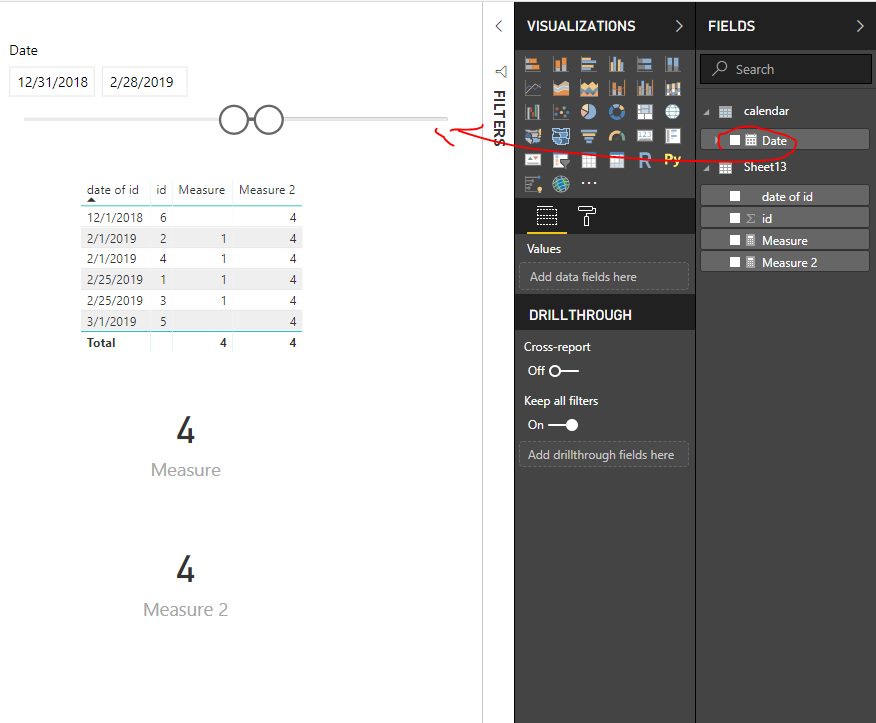
Task: Select the clustered column chart visual
Action: pos(617,65)
